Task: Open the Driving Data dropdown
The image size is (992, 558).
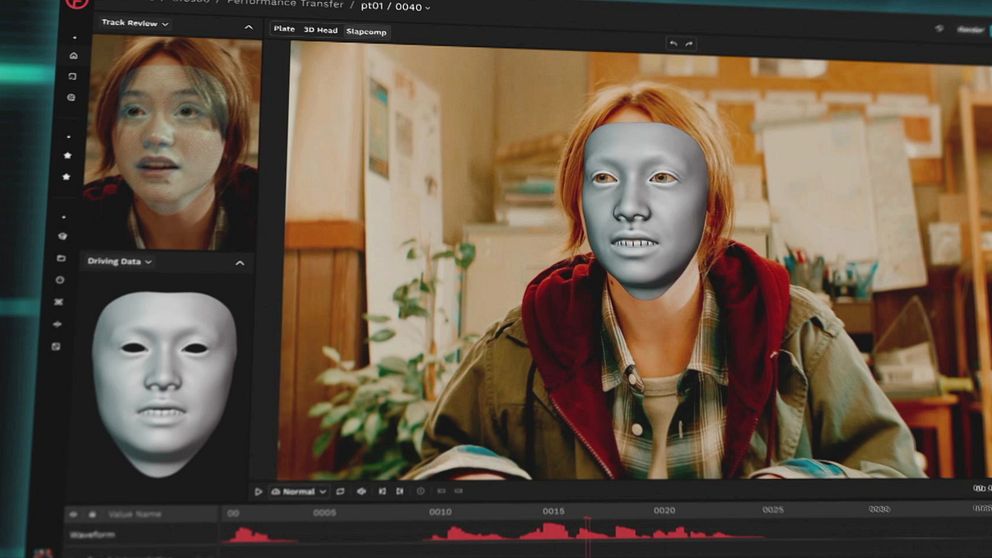Action: 119,262
